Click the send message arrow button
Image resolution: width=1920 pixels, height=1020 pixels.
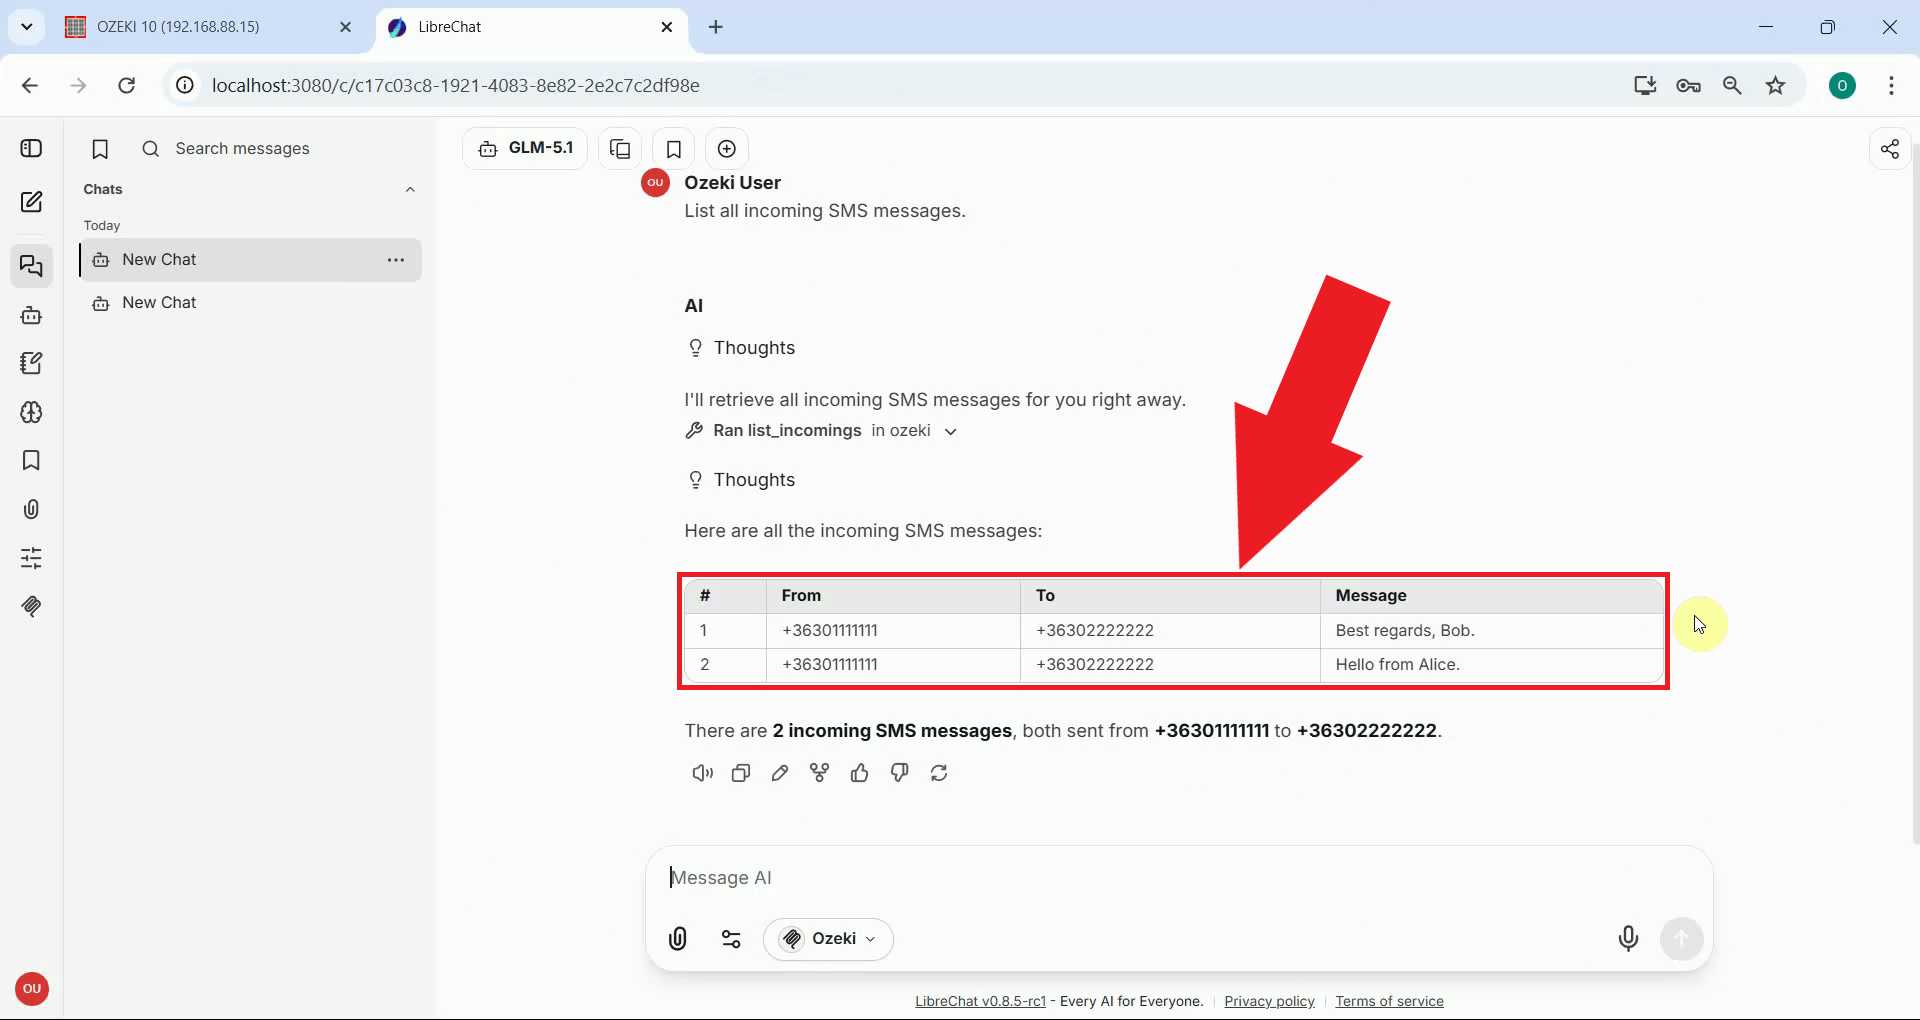[x=1682, y=939]
